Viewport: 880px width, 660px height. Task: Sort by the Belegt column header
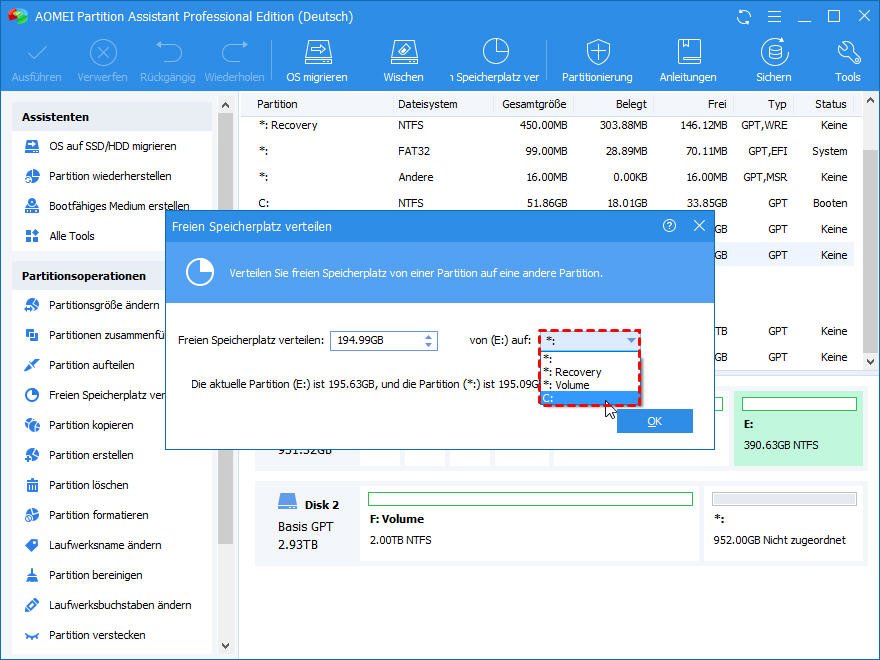click(631, 104)
